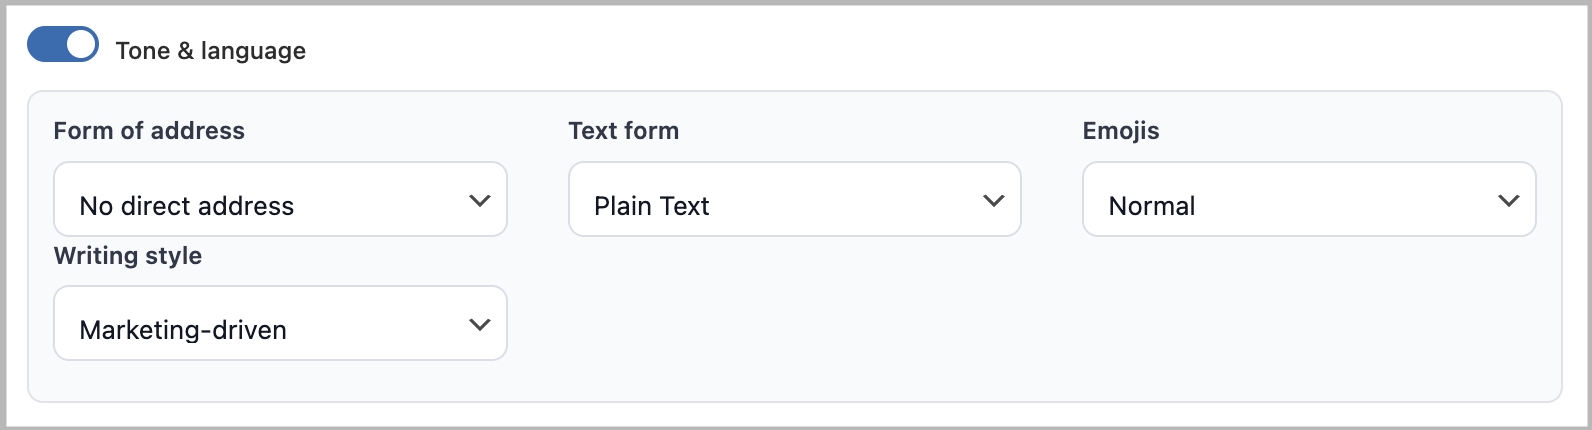Click the chevron arrow in Emojis field
This screenshot has height=430, width=1592.
[x=1508, y=201]
